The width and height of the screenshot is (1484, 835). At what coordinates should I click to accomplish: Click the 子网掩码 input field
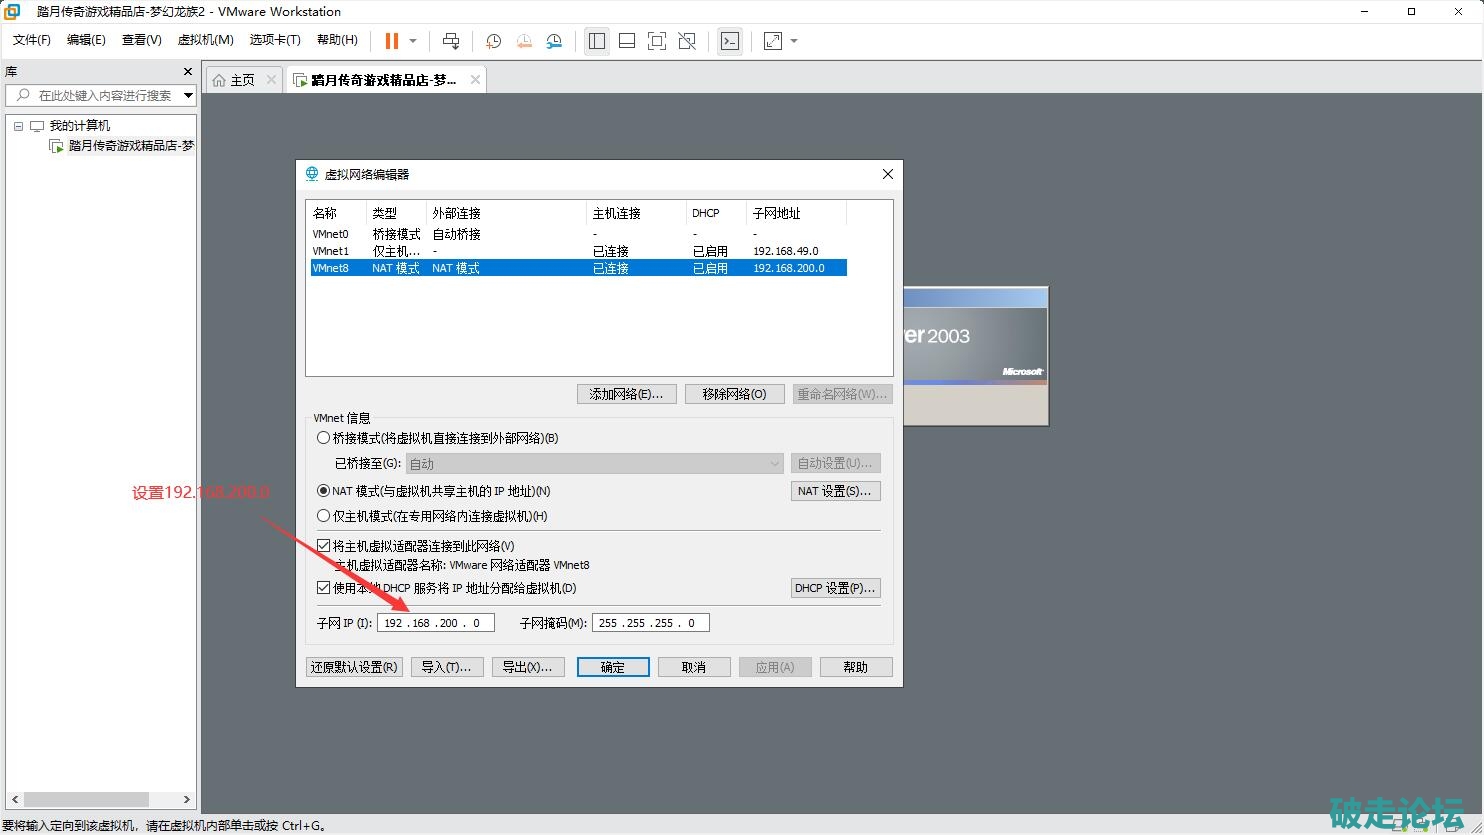[650, 623]
